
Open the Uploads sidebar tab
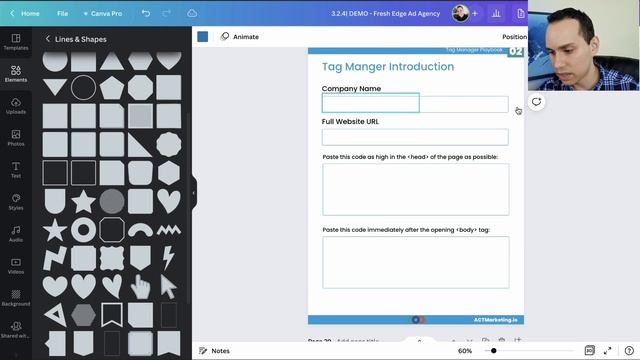coord(16,106)
